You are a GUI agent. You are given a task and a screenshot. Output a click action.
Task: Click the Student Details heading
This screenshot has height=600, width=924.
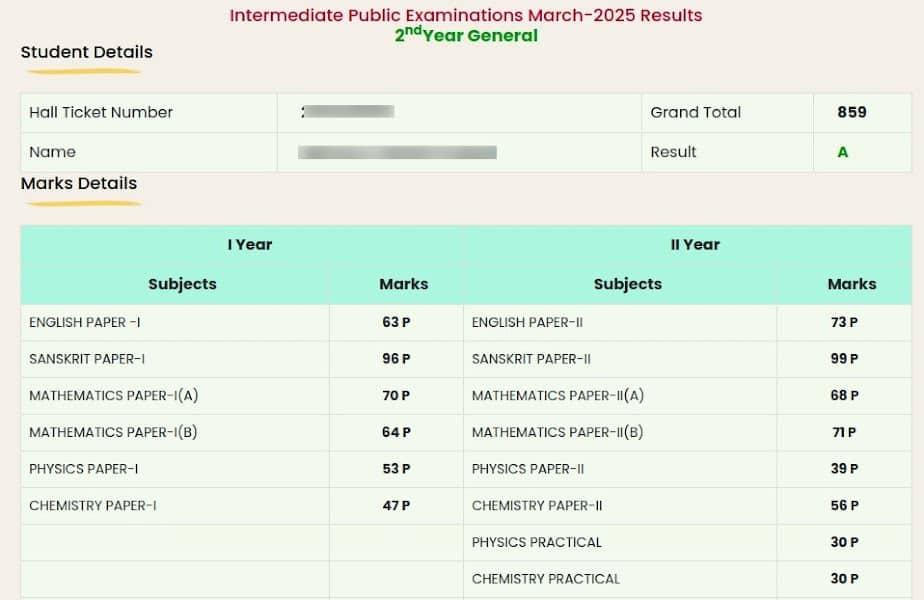pos(87,52)
